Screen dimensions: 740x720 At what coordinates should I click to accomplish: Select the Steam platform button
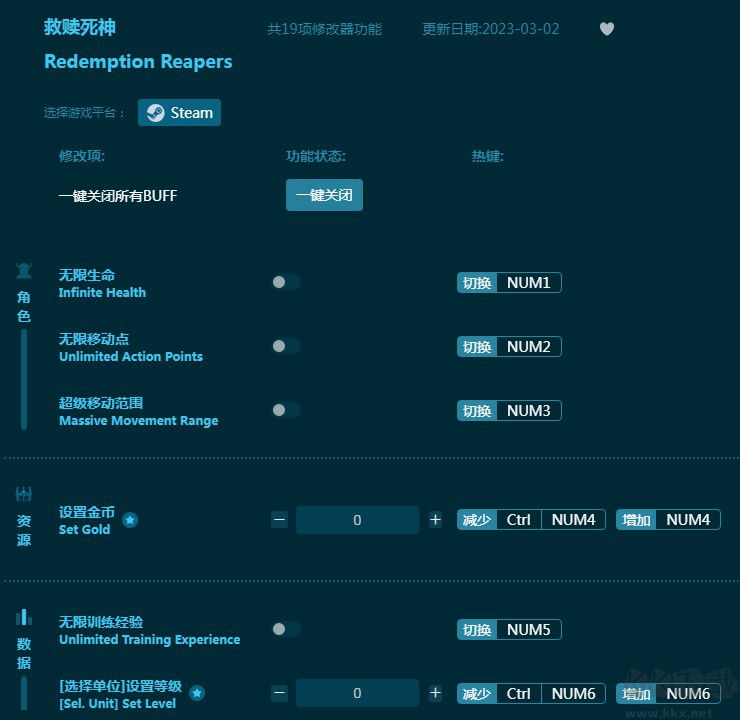[179, 112]
